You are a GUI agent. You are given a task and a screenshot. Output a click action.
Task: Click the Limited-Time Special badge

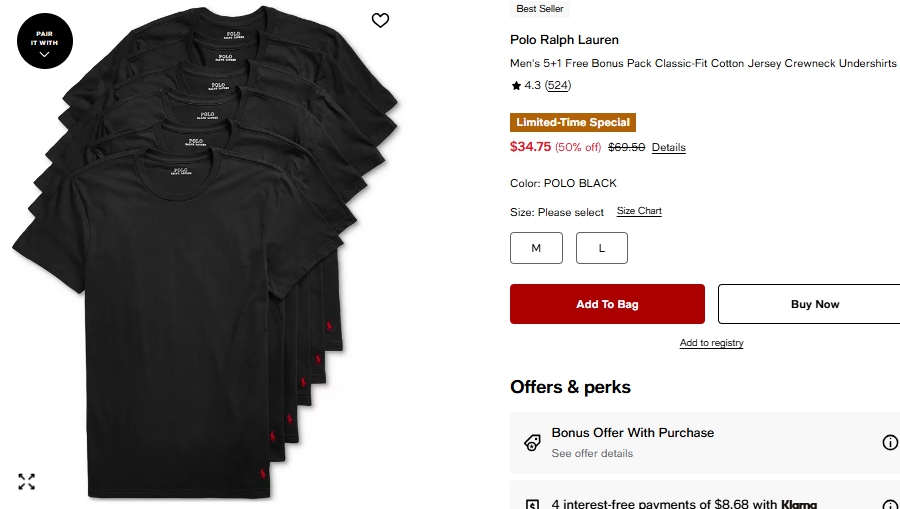(x=573, y=123)
